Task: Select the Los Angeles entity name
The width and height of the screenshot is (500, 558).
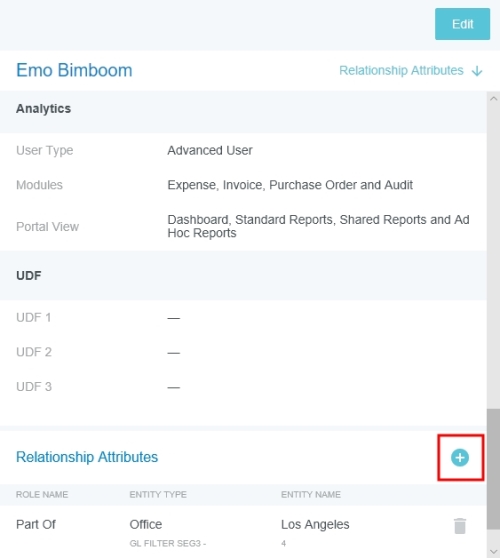Action: (315, 525)
